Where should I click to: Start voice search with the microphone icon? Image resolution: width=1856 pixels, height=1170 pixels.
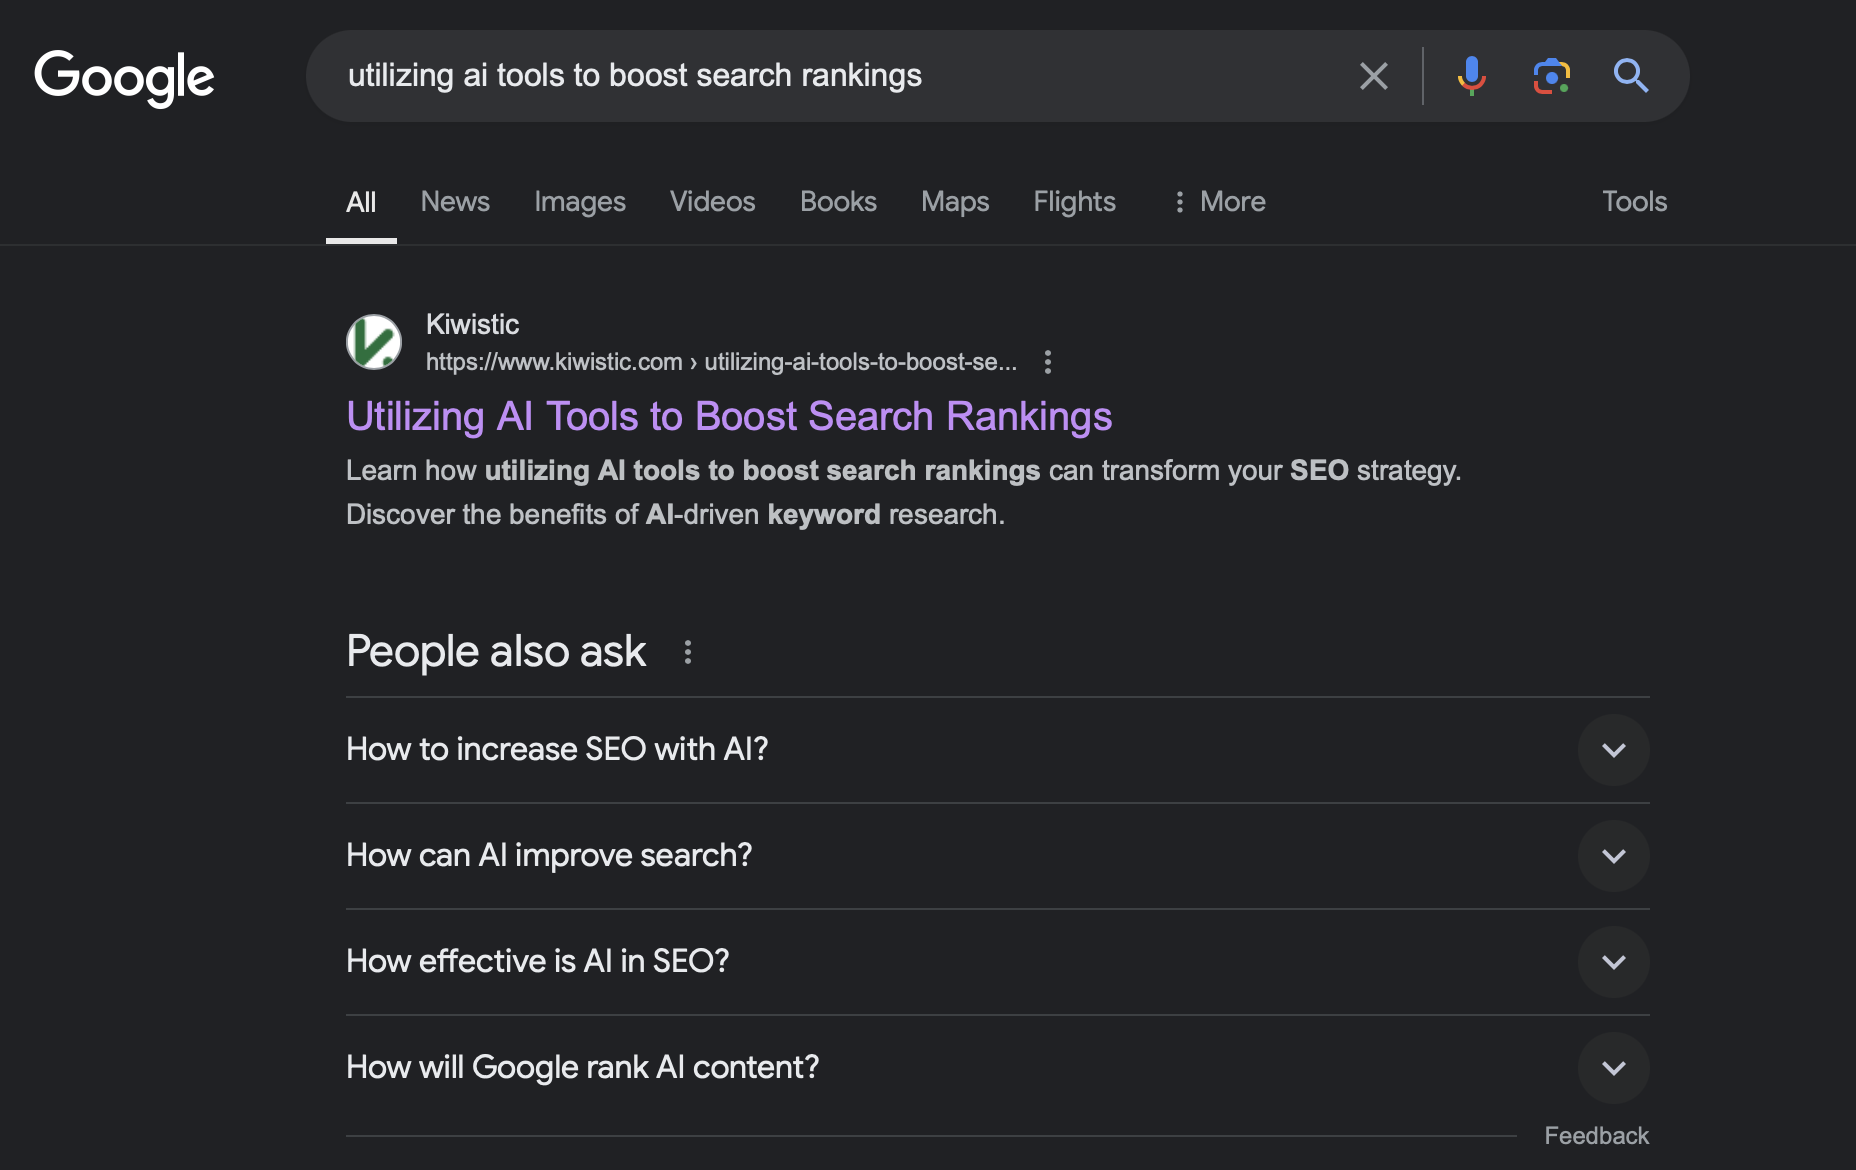tap(1471, 76)
